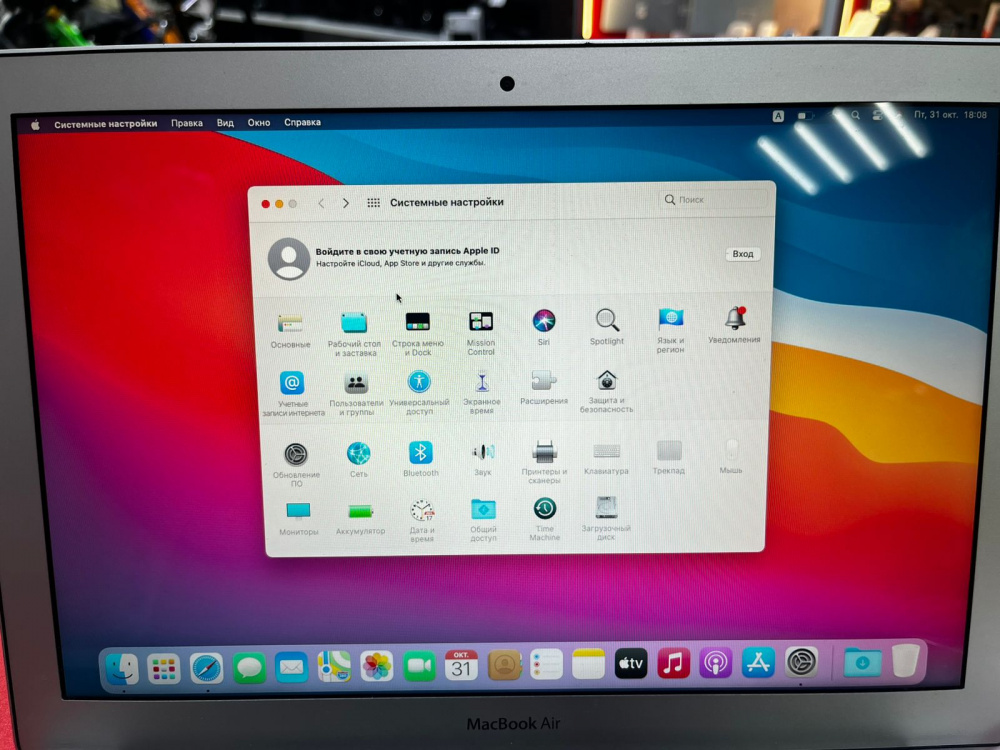Open the Siri preferences pane
Screen dimensions: 1000x750
click(544, 321)
